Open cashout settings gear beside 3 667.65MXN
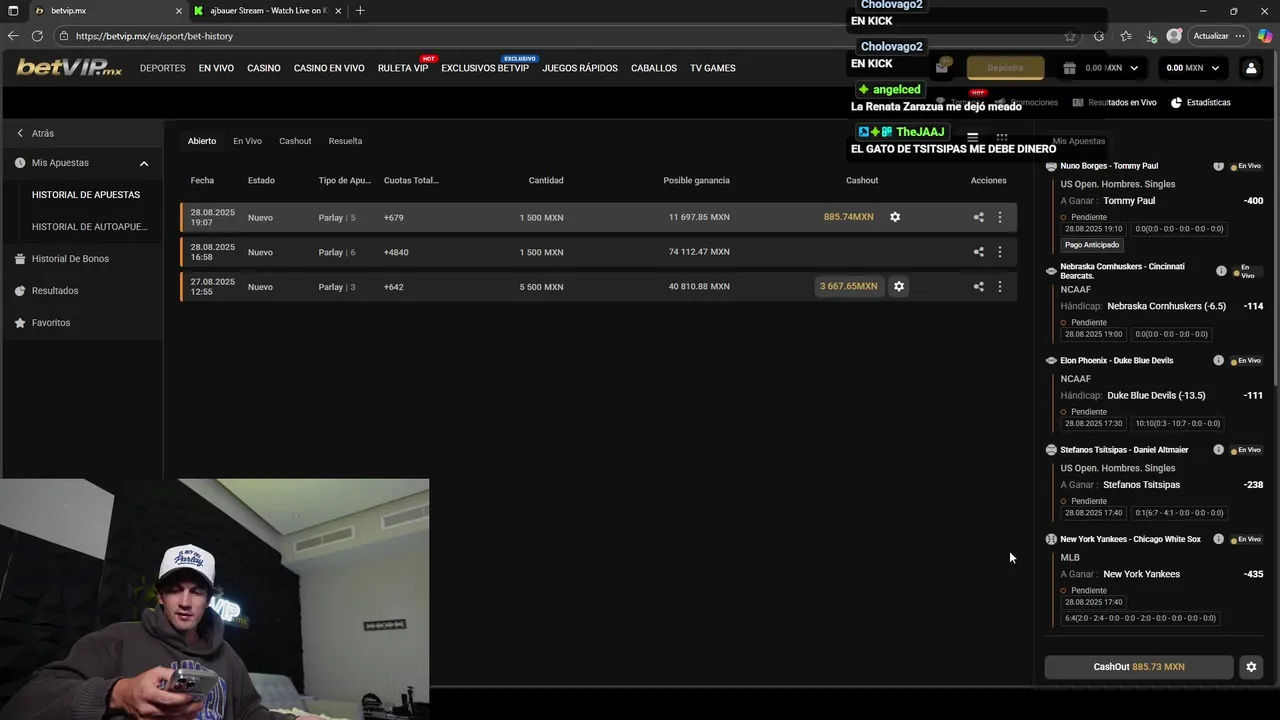This screenshot has height=720, width=1280. tap(899, 286)
